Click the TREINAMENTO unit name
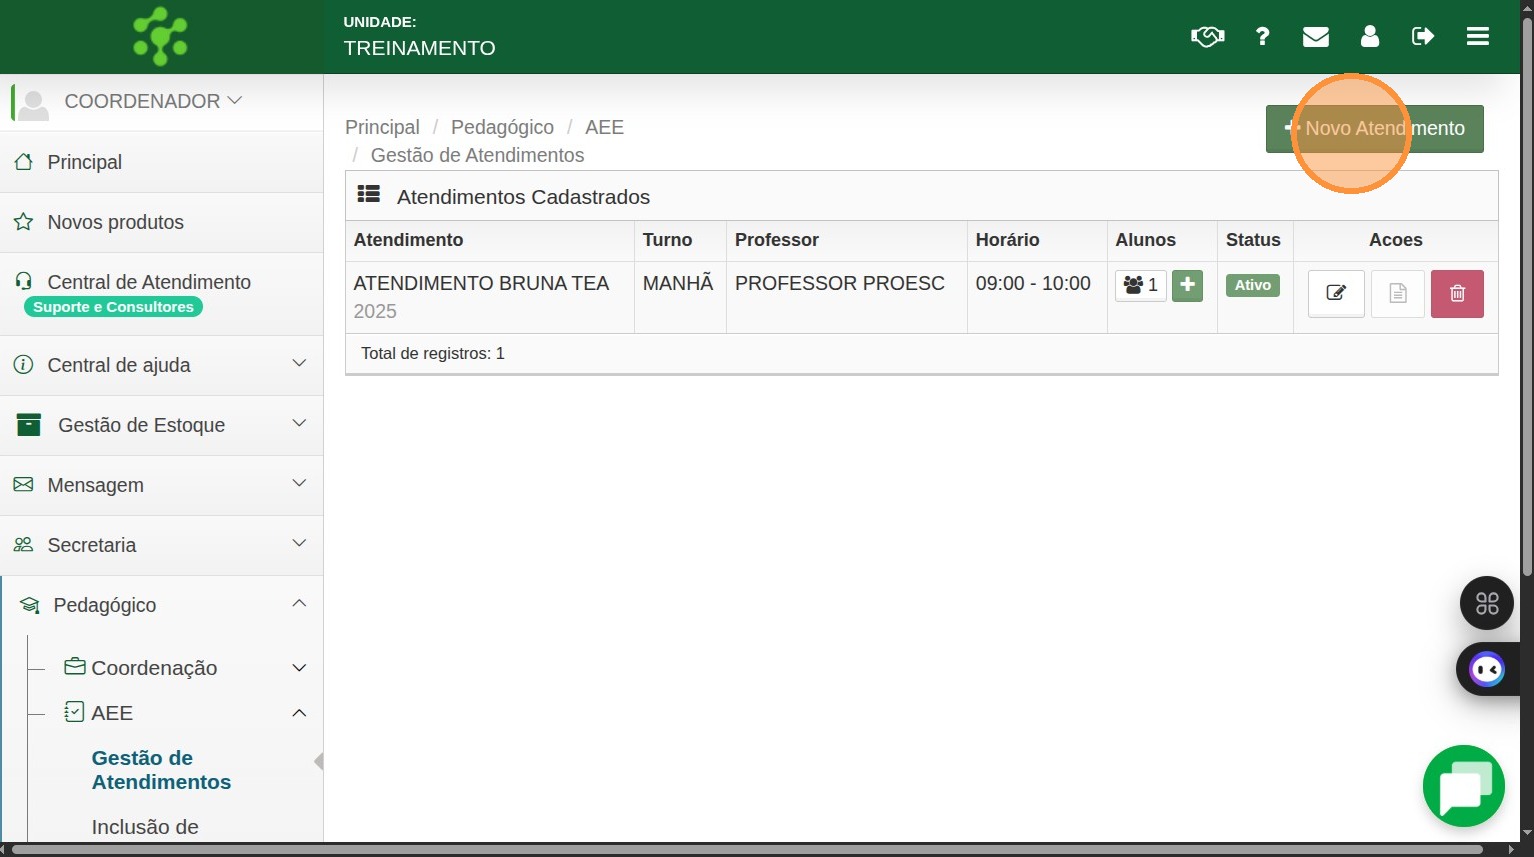This screenshot has width=1534, height=857. tap(419, 48)
